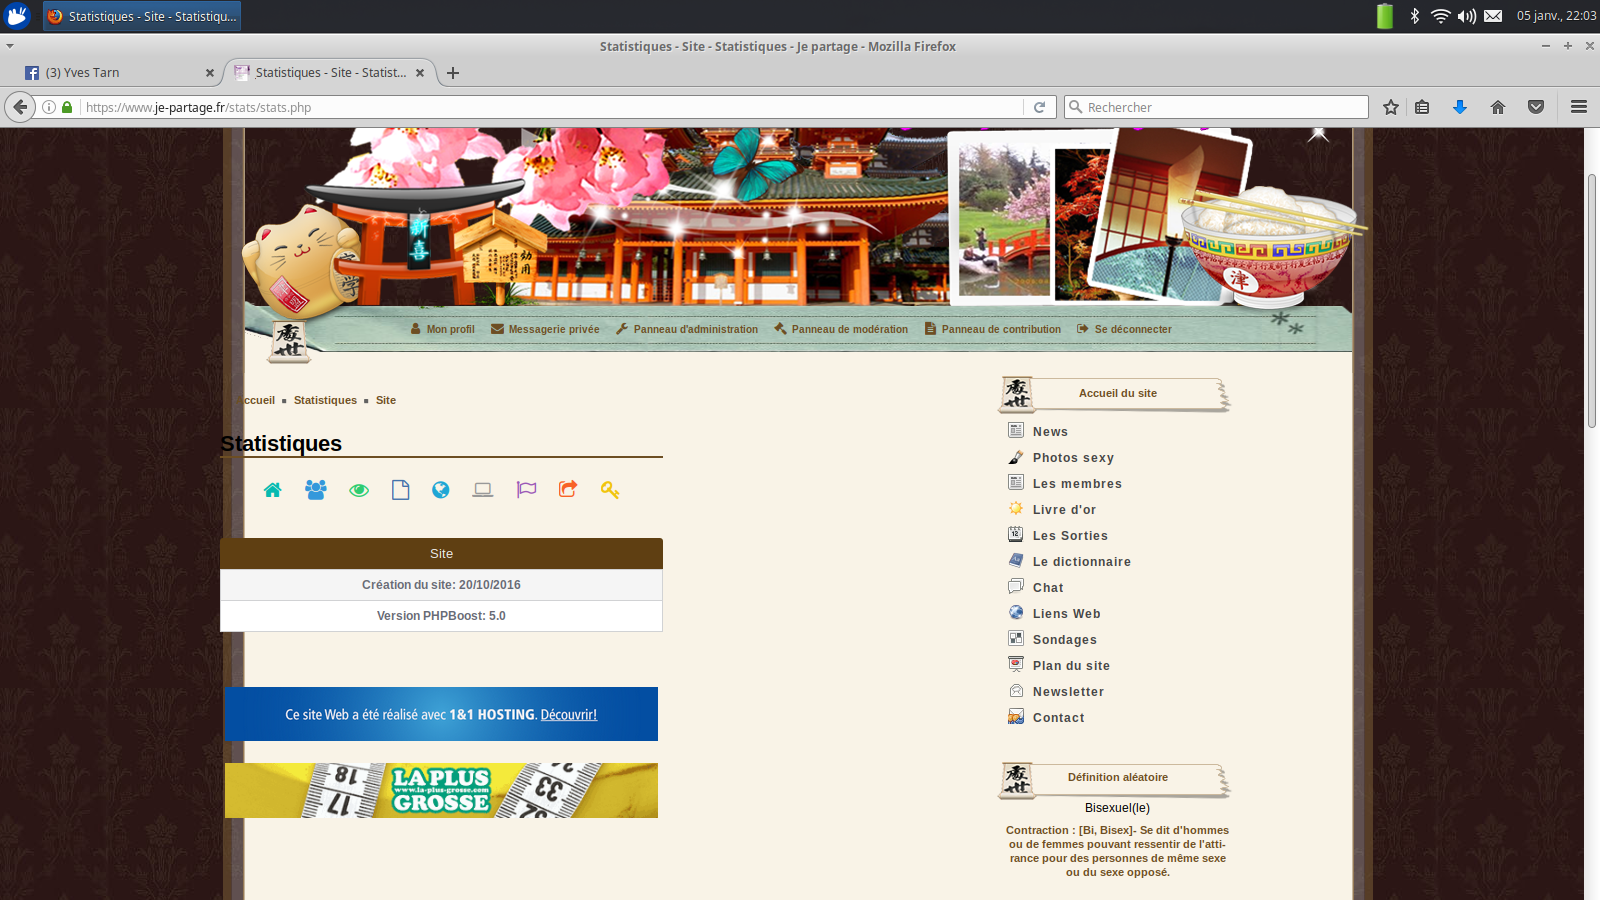1600x900 pixels.
Task: Click the globe countries statistics icon
Action: pyautogui.click(x=441, y=490)
